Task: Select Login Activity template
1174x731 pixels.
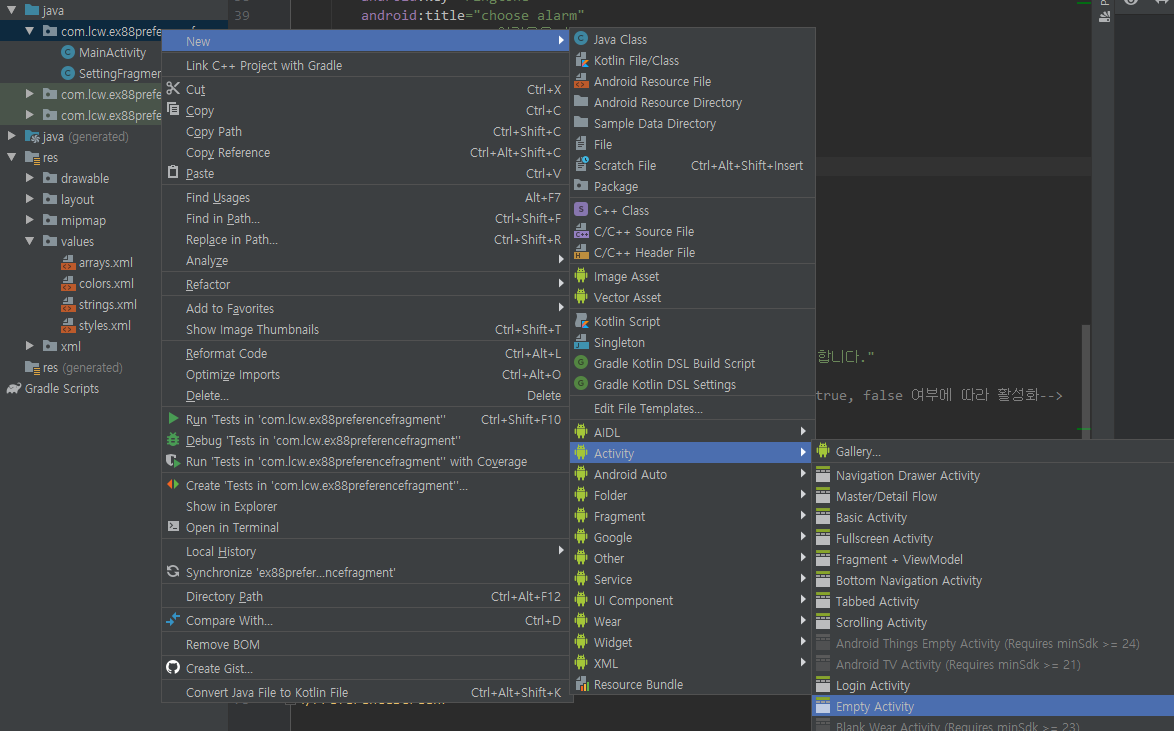Action: coord(993,685)
